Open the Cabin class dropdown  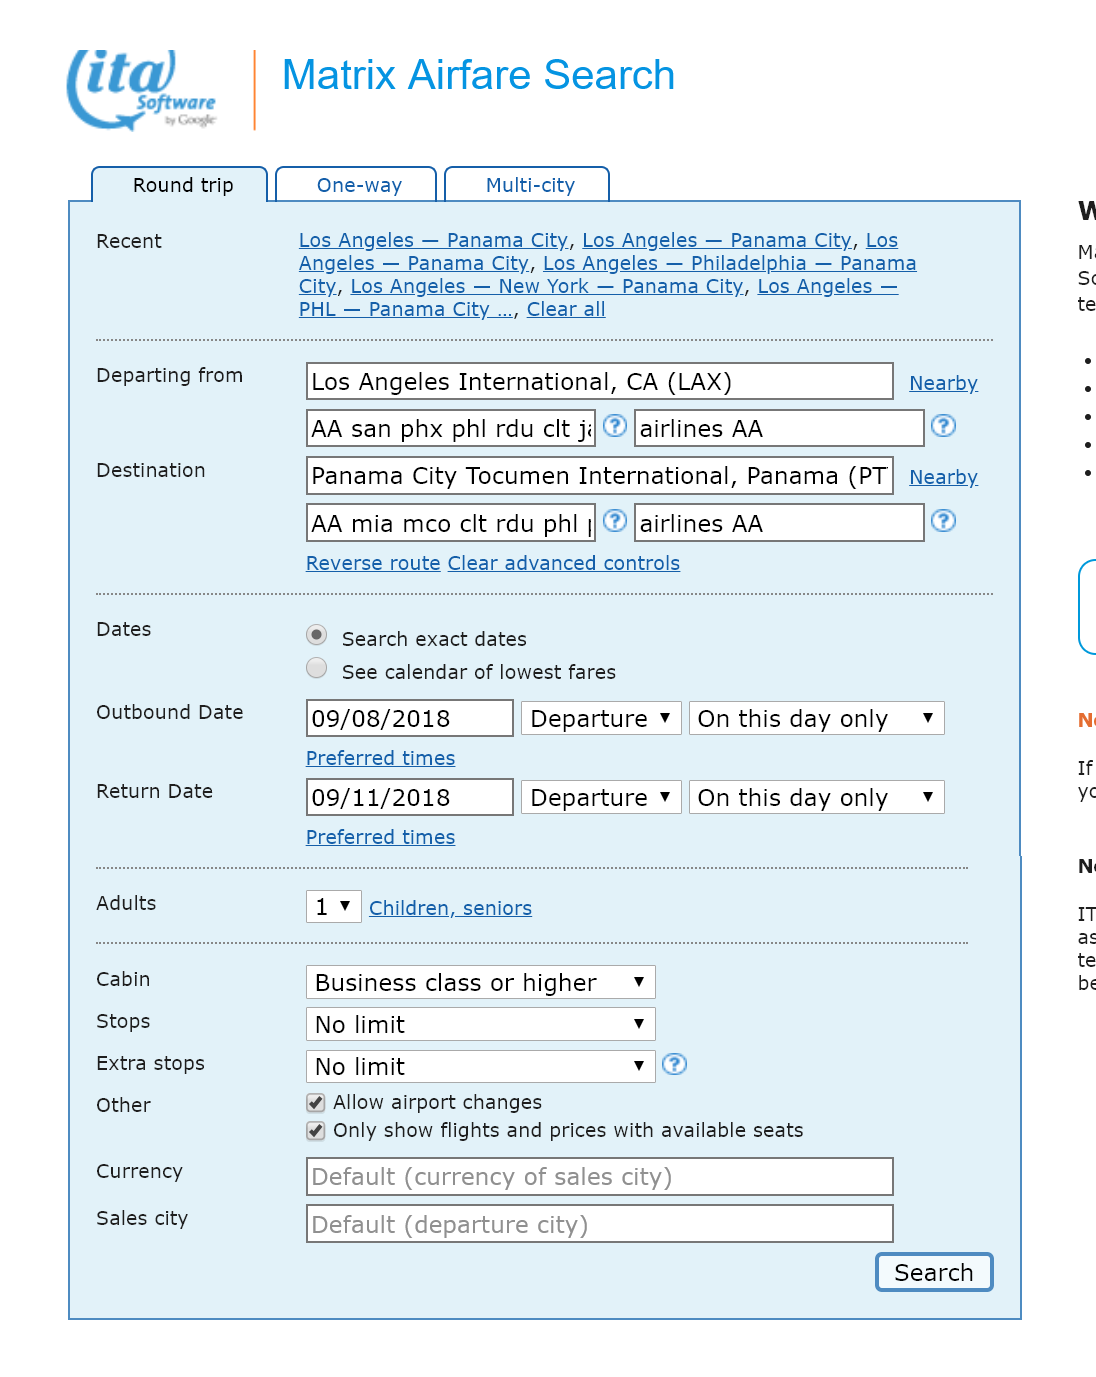tap(480, 982)
